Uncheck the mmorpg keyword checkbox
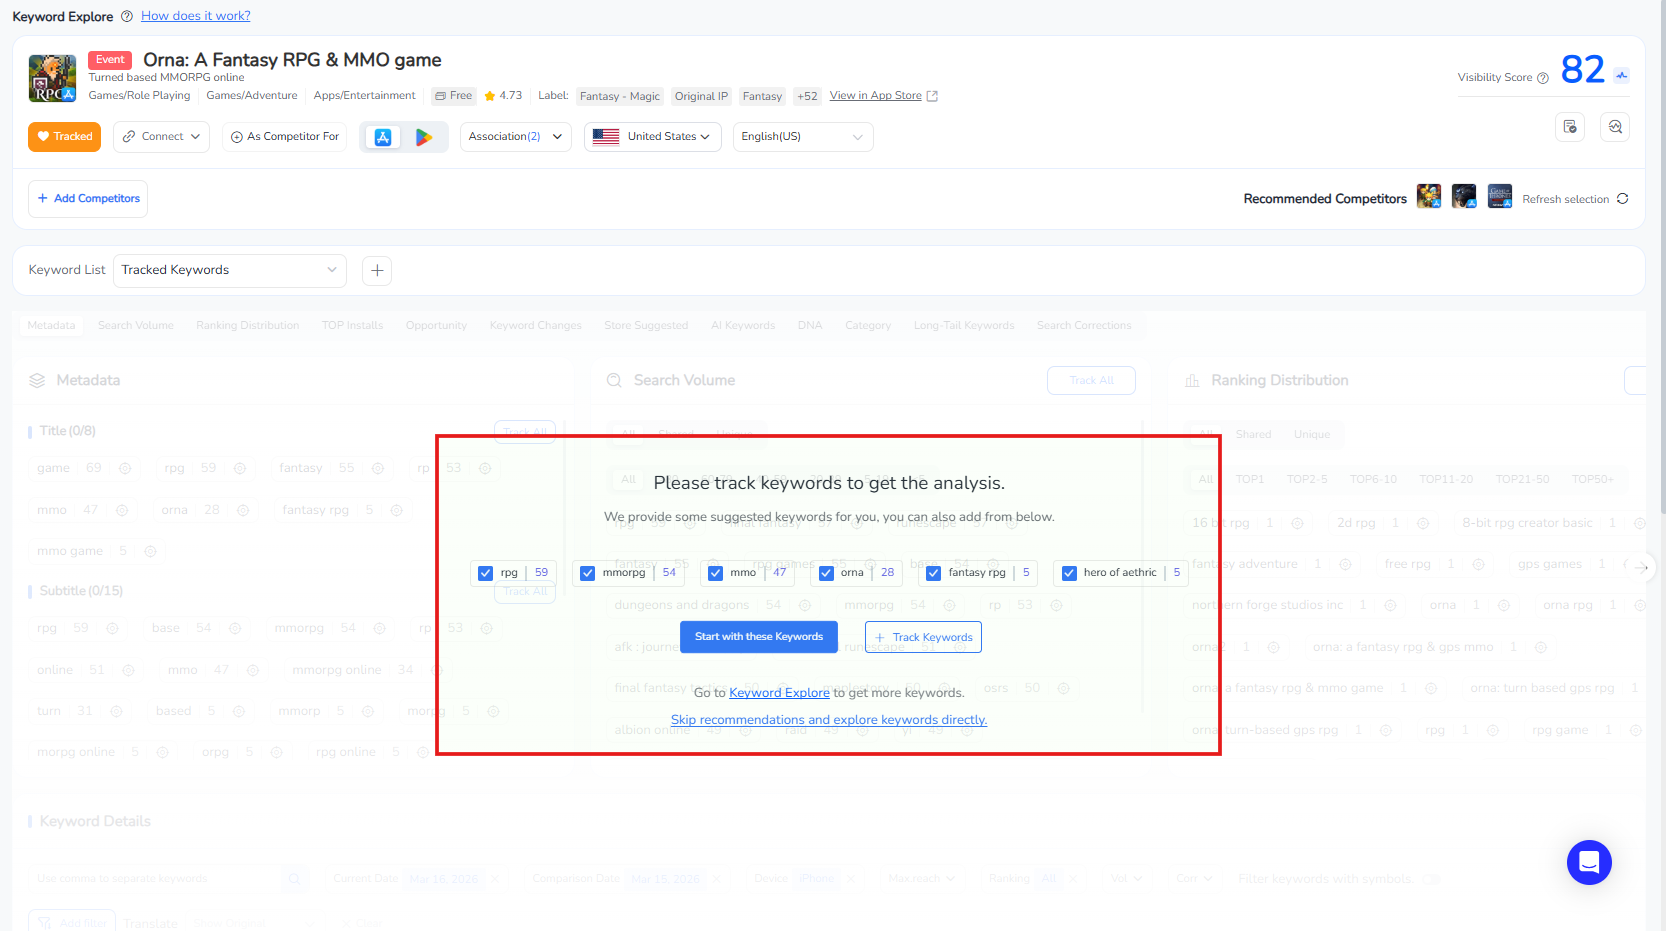 pyautogui.click(x=588, y=573)
